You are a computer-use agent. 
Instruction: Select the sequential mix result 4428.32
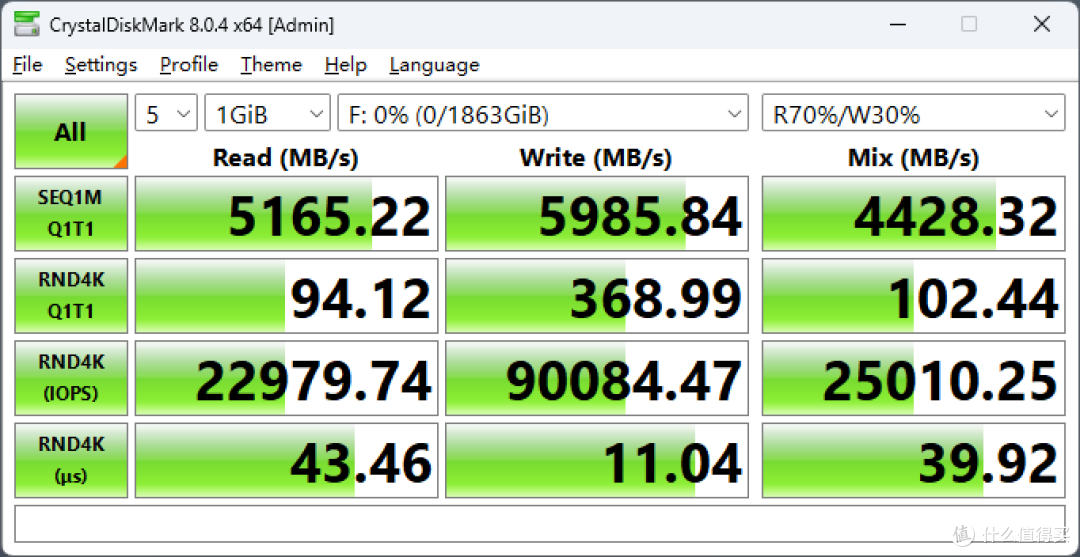click(x=913, y=213)
